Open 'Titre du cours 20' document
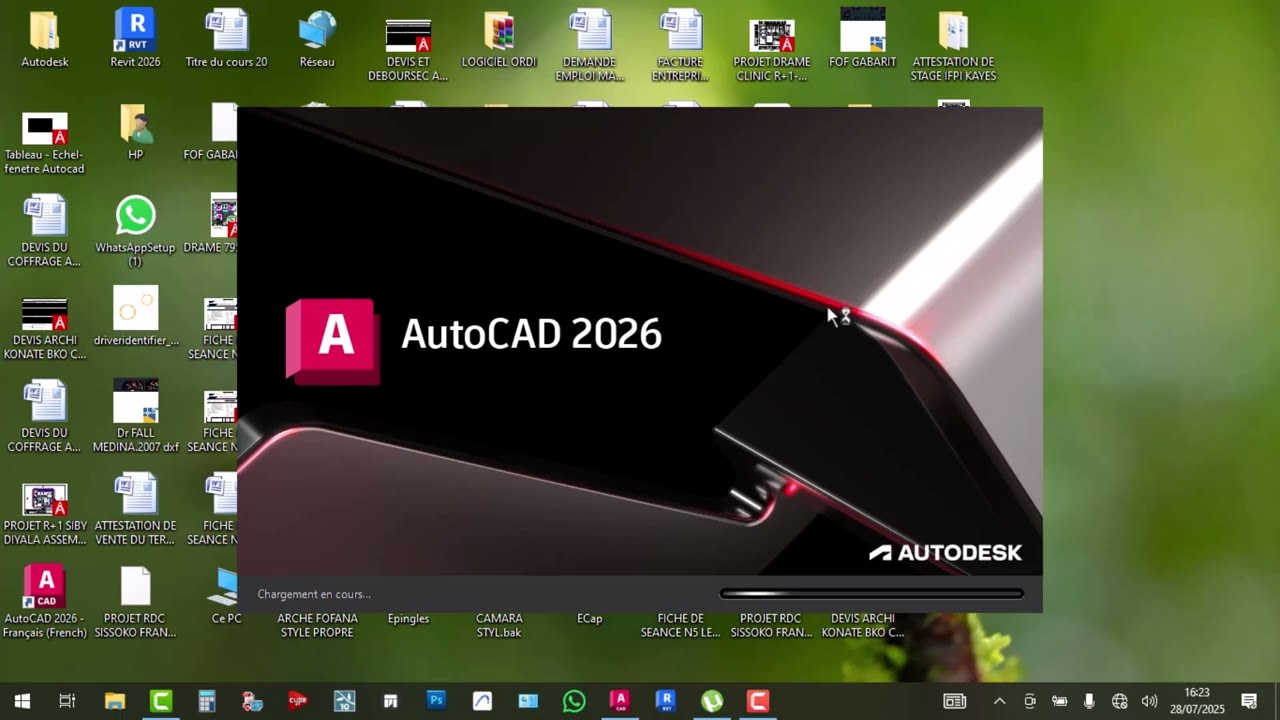Screen dimensions: 1280x720 click(226, 38)
